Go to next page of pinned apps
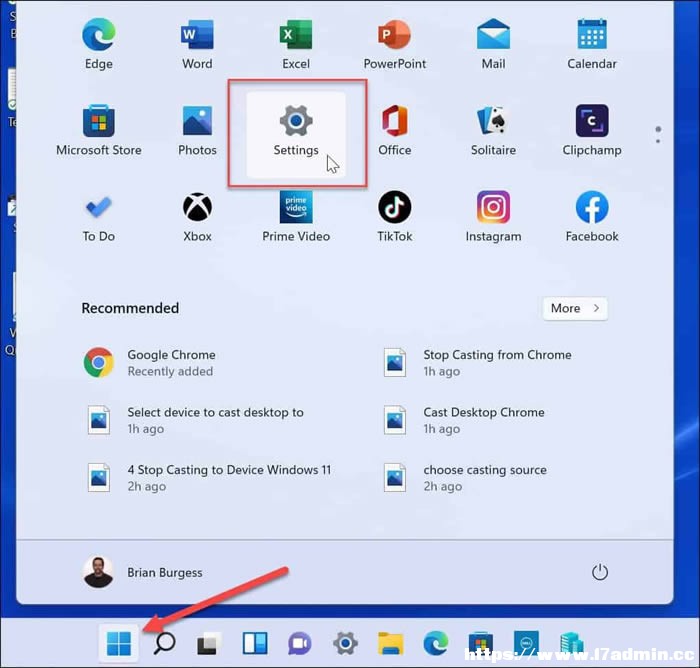Image resolution: width=700 pixels, height=668 pixels. coord(658,142)
